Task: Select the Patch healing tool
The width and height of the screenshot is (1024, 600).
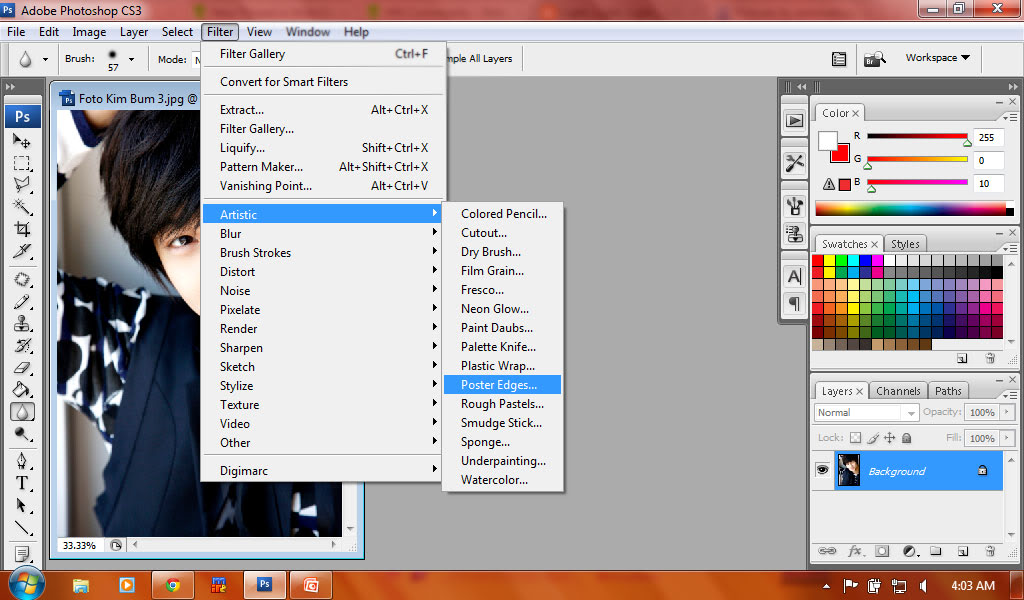Action: coord(22,280)
